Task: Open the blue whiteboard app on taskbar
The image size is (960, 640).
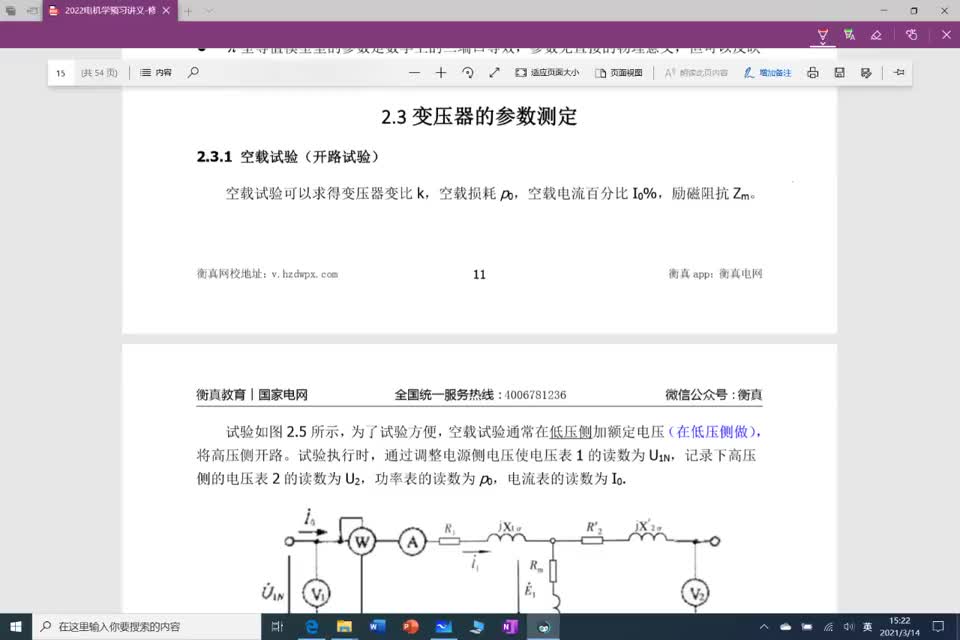Action: pyautogui.click(x=443, y=627)
